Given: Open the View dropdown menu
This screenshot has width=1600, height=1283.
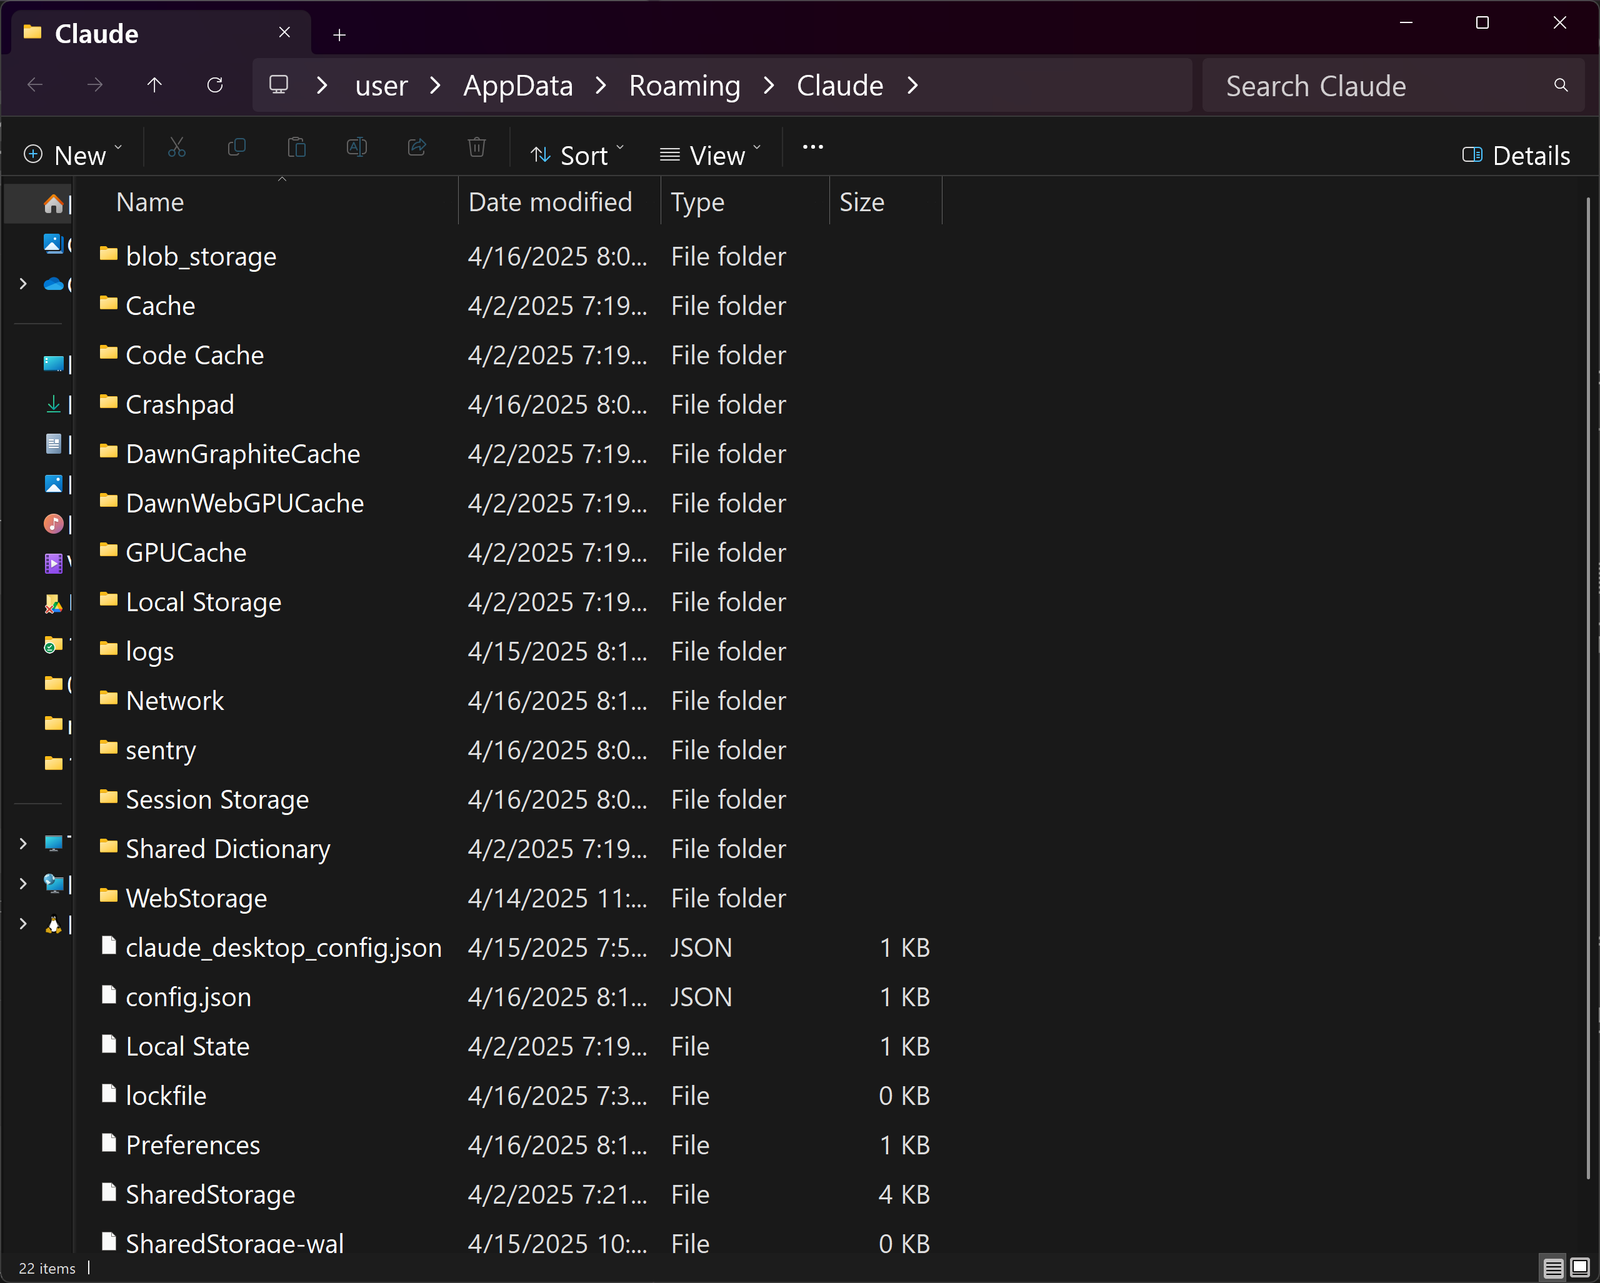Looking at the screenshot, I should tap(711, 155).
